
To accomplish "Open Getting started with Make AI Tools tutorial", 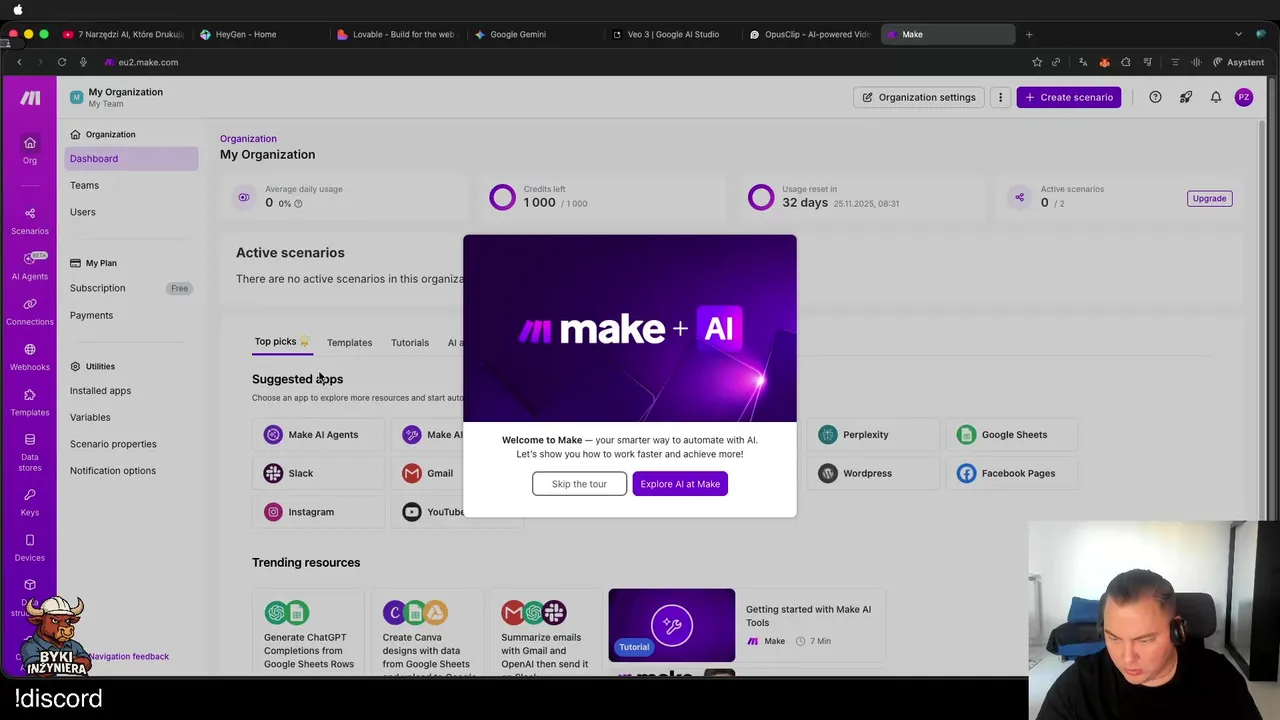I will (x=747, y=626).
